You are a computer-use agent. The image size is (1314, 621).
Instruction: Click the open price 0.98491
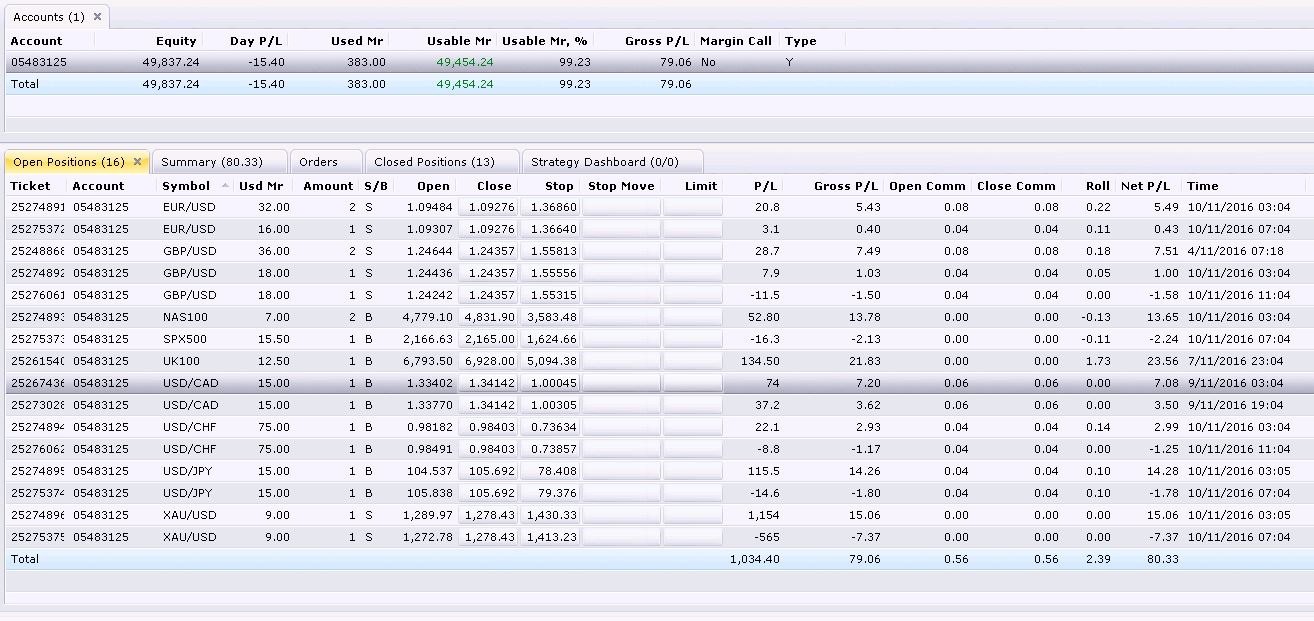[429, 449]
